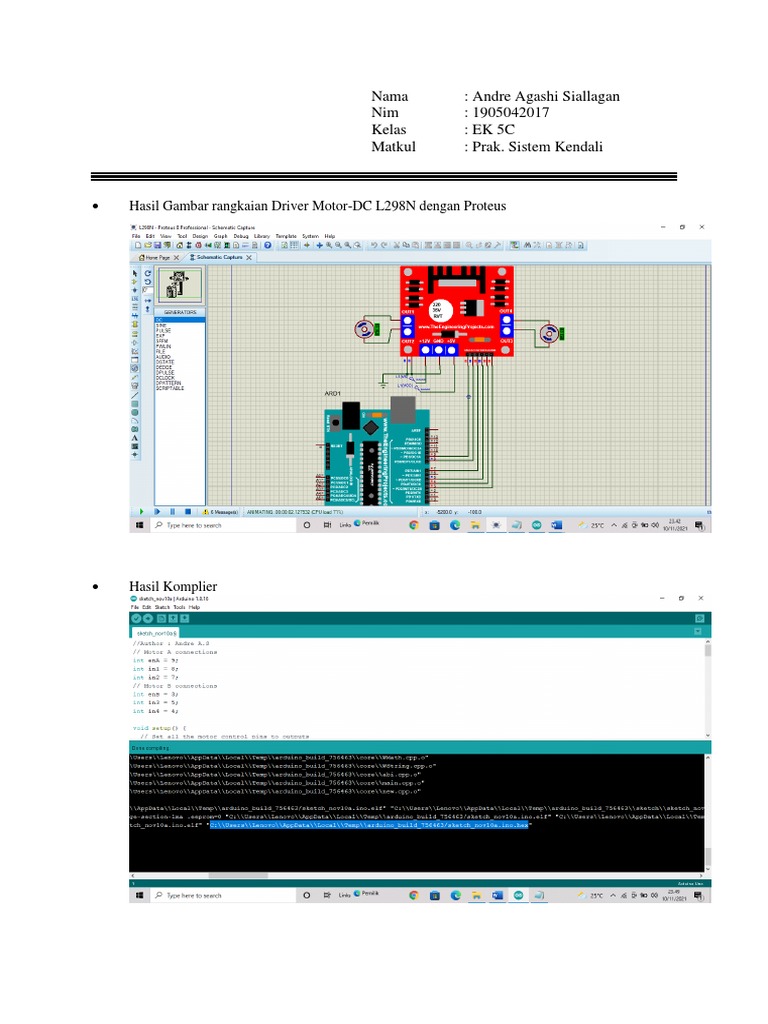Click the Open sketch icon in Arduino IDE
Image resolution: width=768 pixels, height=1024 pixels.
173,618
